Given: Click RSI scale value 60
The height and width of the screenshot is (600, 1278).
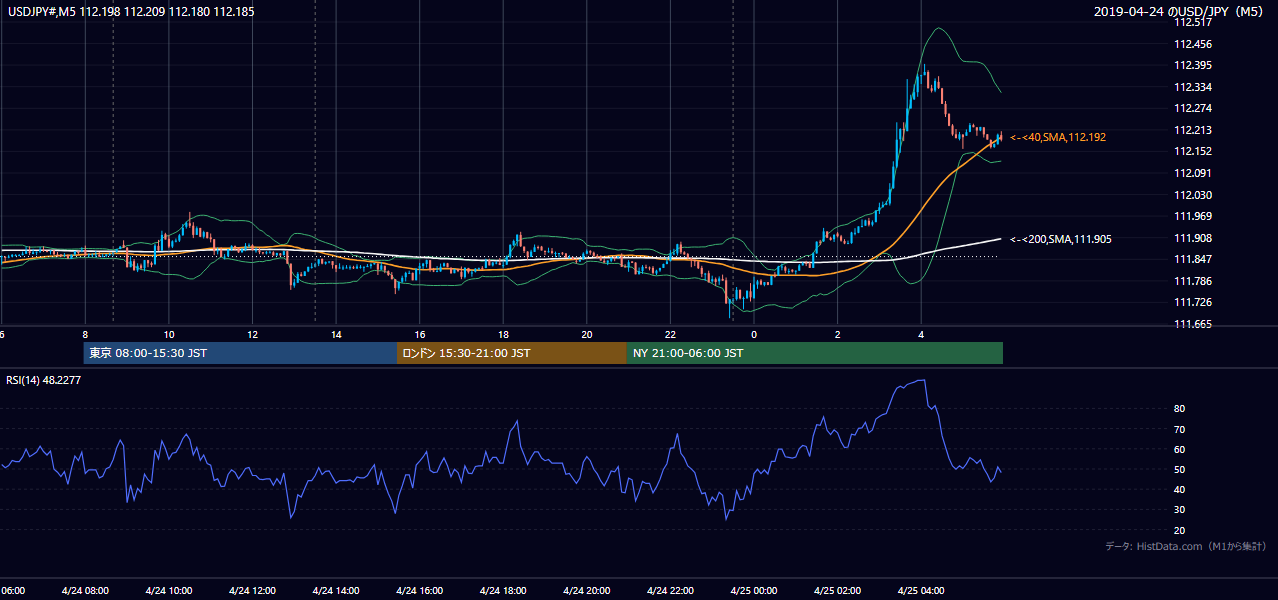Looking at the screenshot, I should tap(1180, 449).
